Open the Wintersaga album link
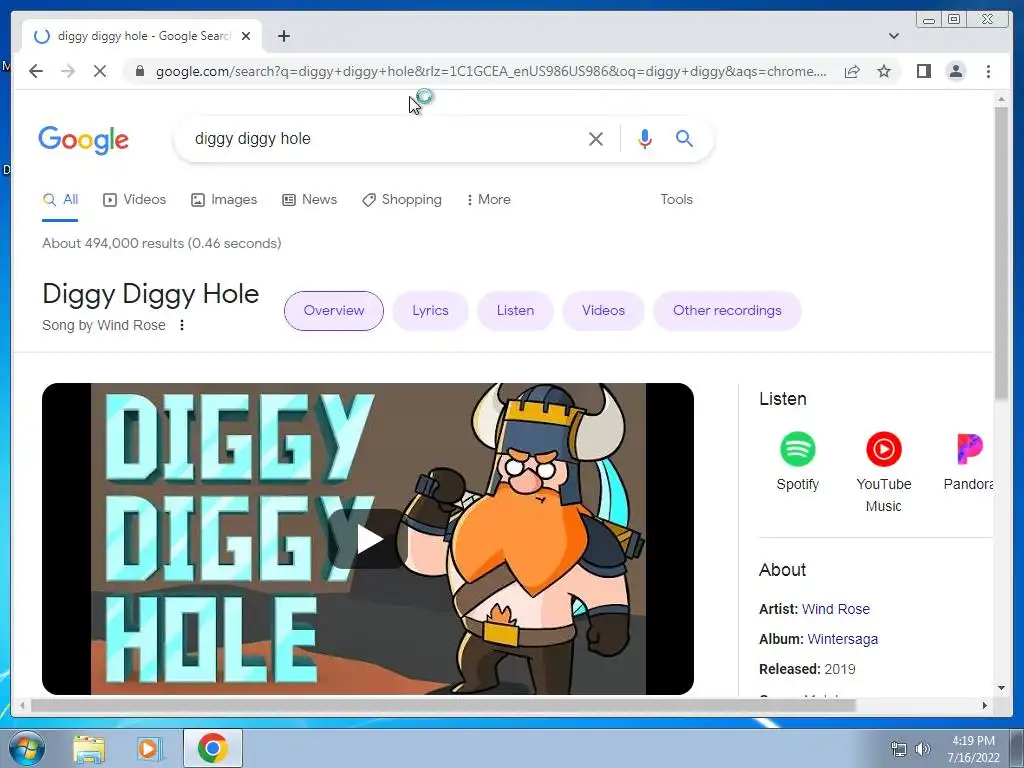The image size is (1024, 768). coord(842,639)
